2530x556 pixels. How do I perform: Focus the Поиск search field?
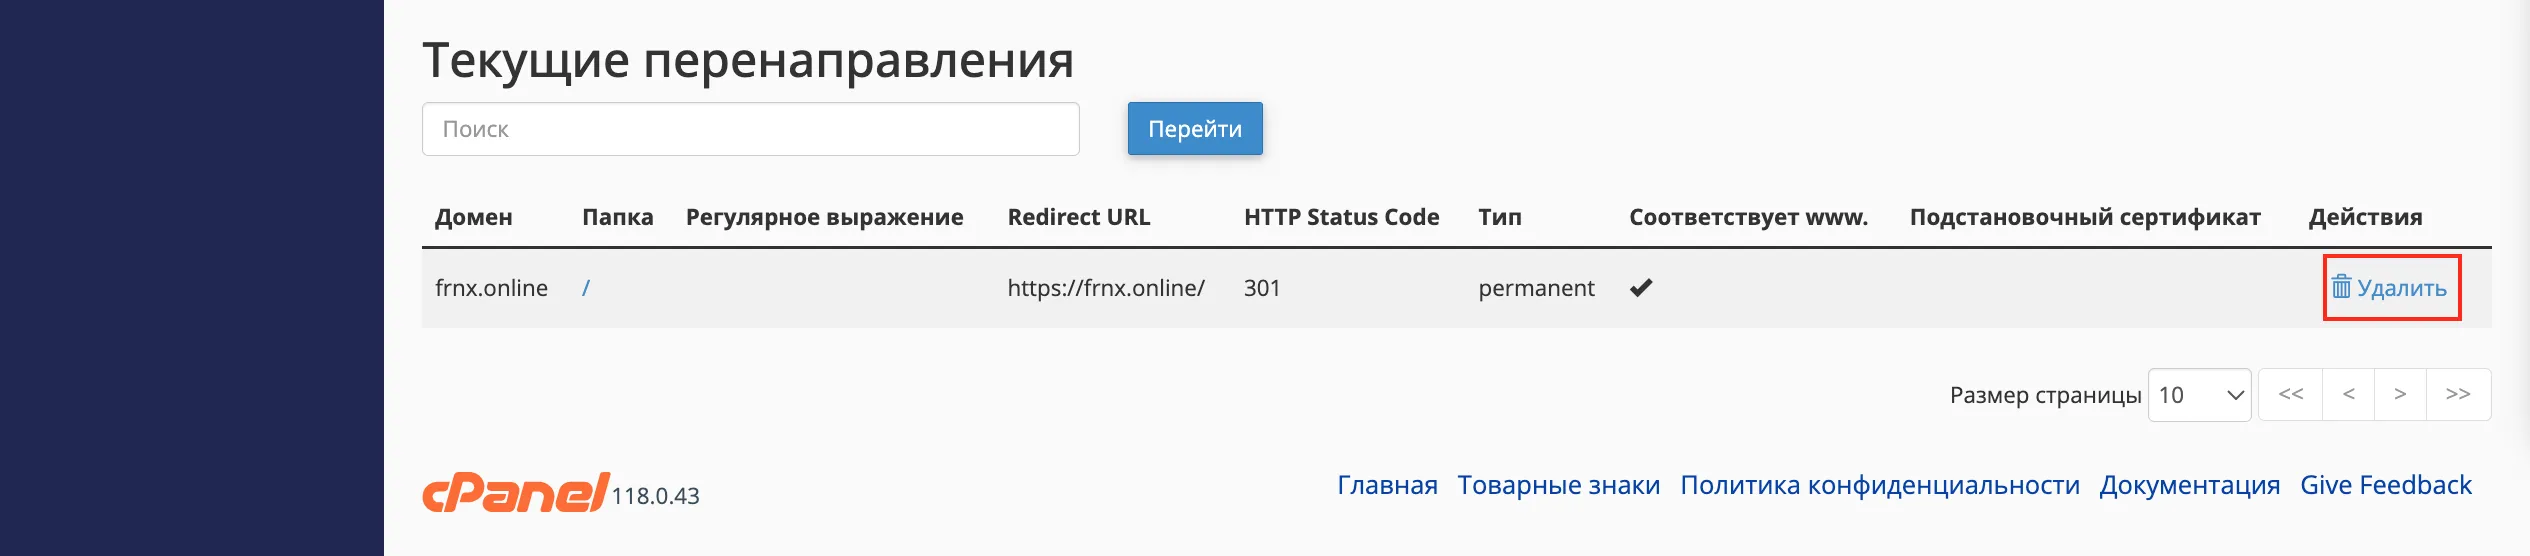(x=751, y=129)
